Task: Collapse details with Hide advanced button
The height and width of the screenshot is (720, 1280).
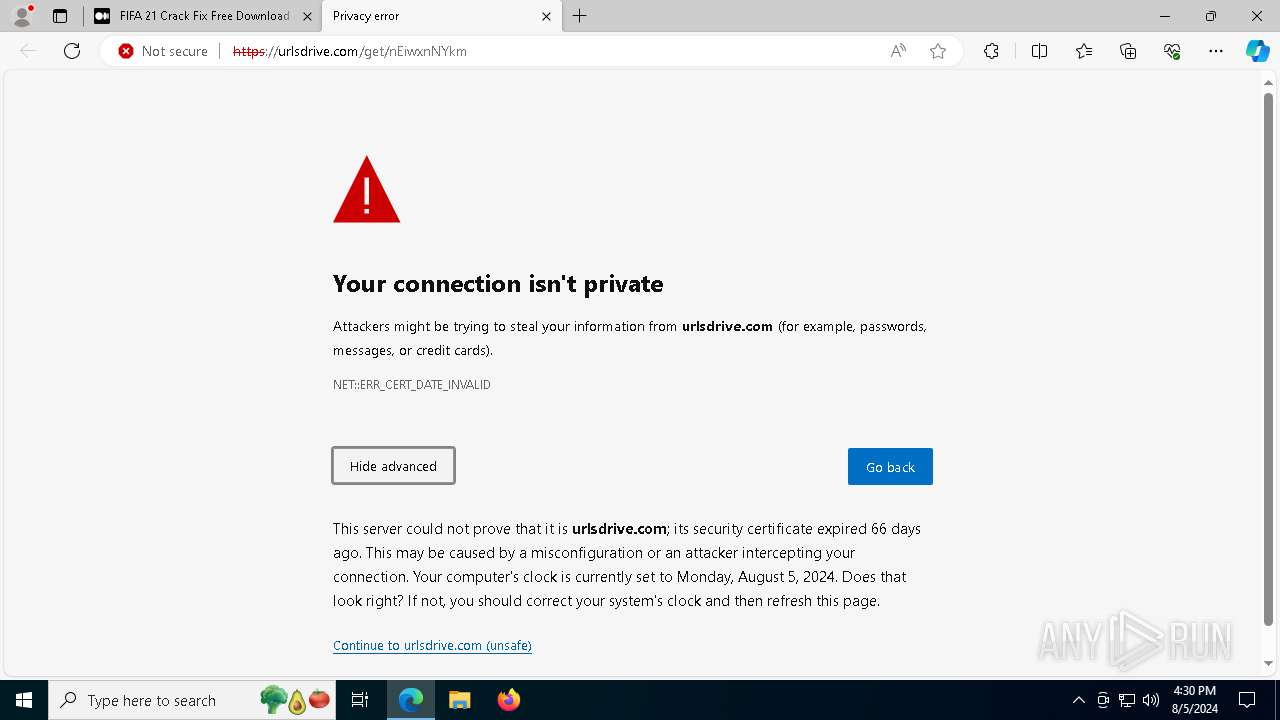Action: click(x=393, y=466)
